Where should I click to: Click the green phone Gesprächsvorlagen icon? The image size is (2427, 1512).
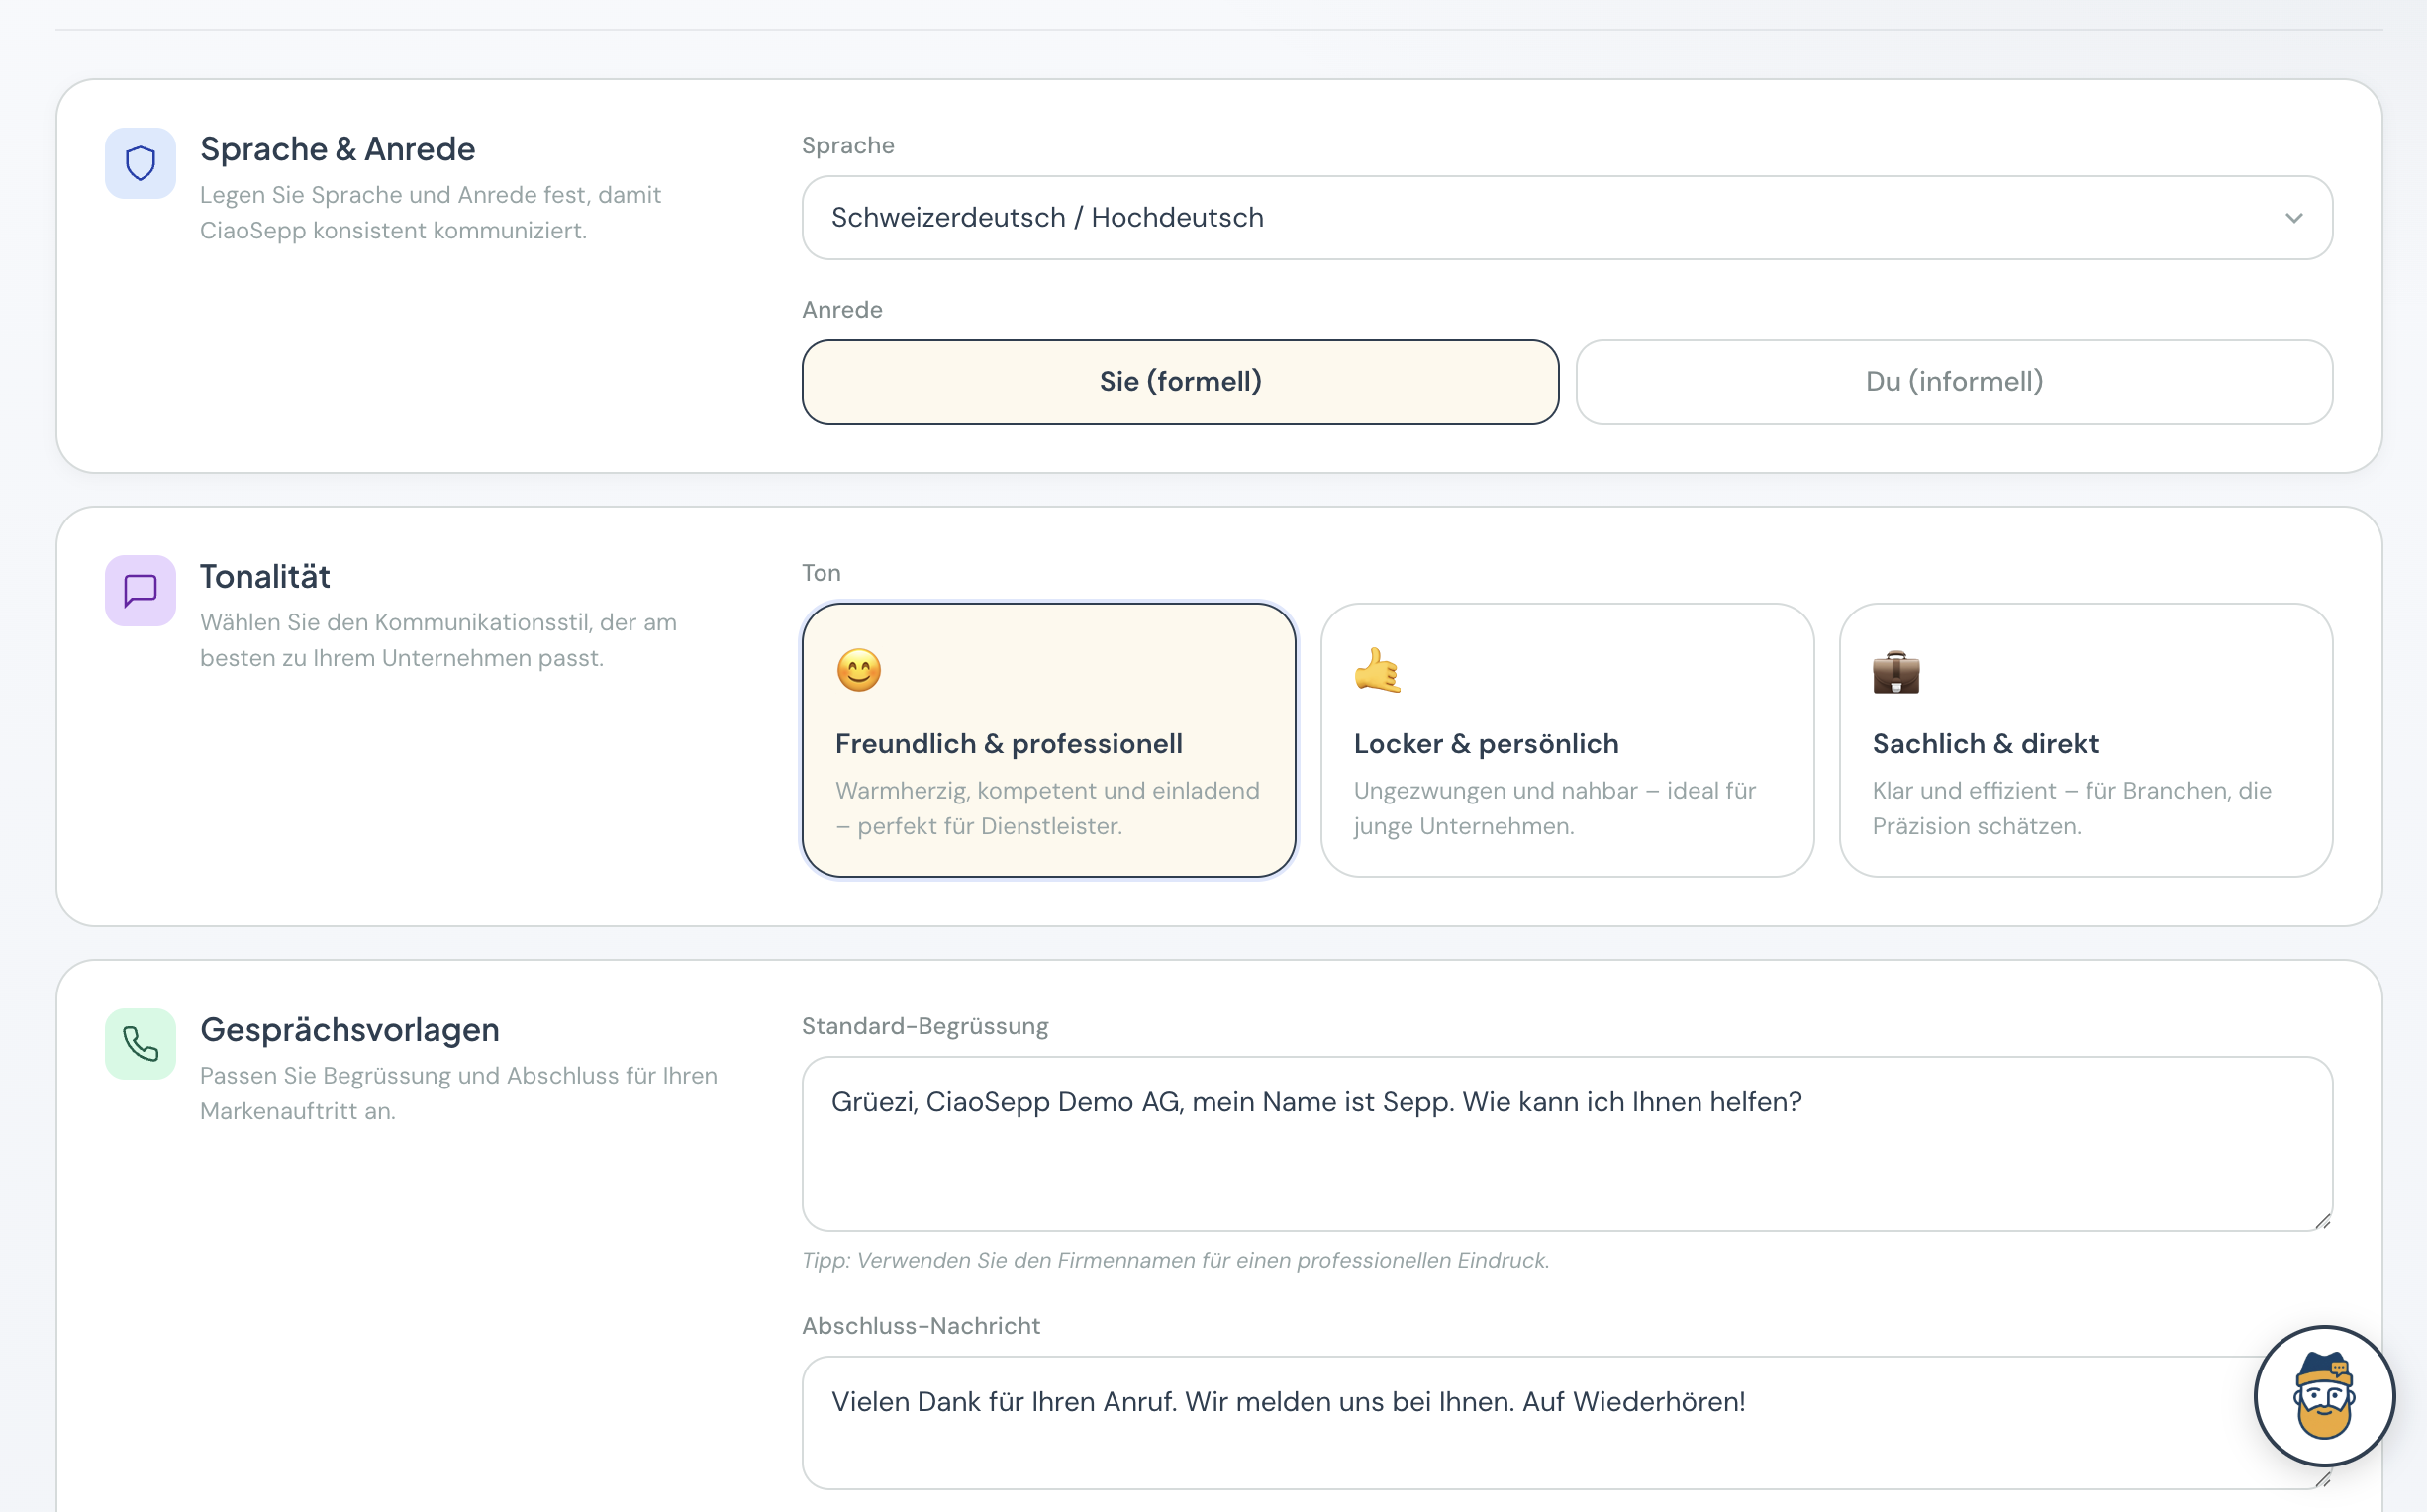(x=140, y=1043)
